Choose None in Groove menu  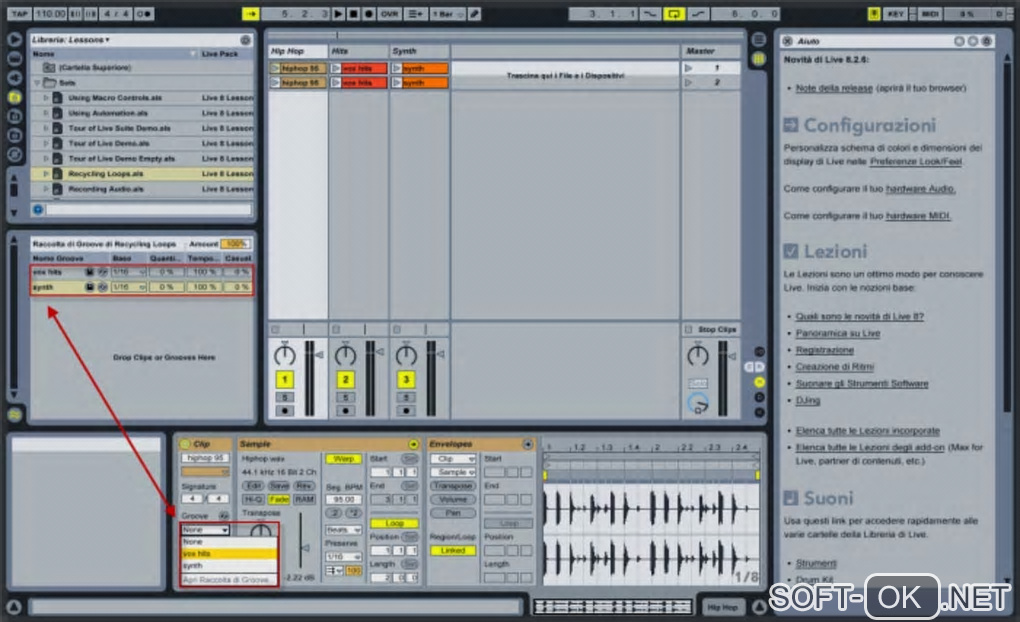tap(229, 541)
